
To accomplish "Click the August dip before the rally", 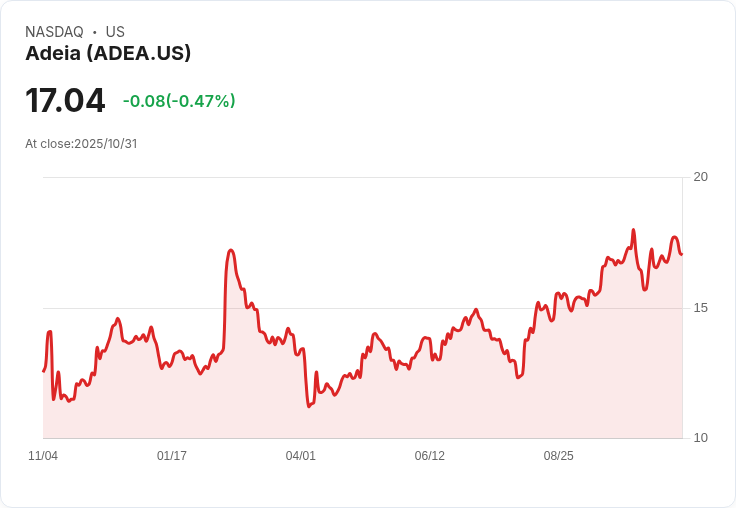I will point(518,377).
